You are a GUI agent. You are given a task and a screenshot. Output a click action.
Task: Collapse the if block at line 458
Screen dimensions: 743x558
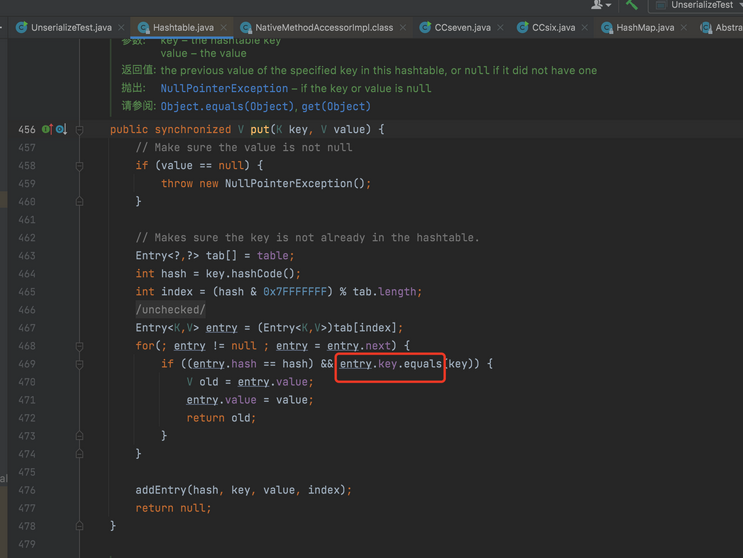click(80, 166)
